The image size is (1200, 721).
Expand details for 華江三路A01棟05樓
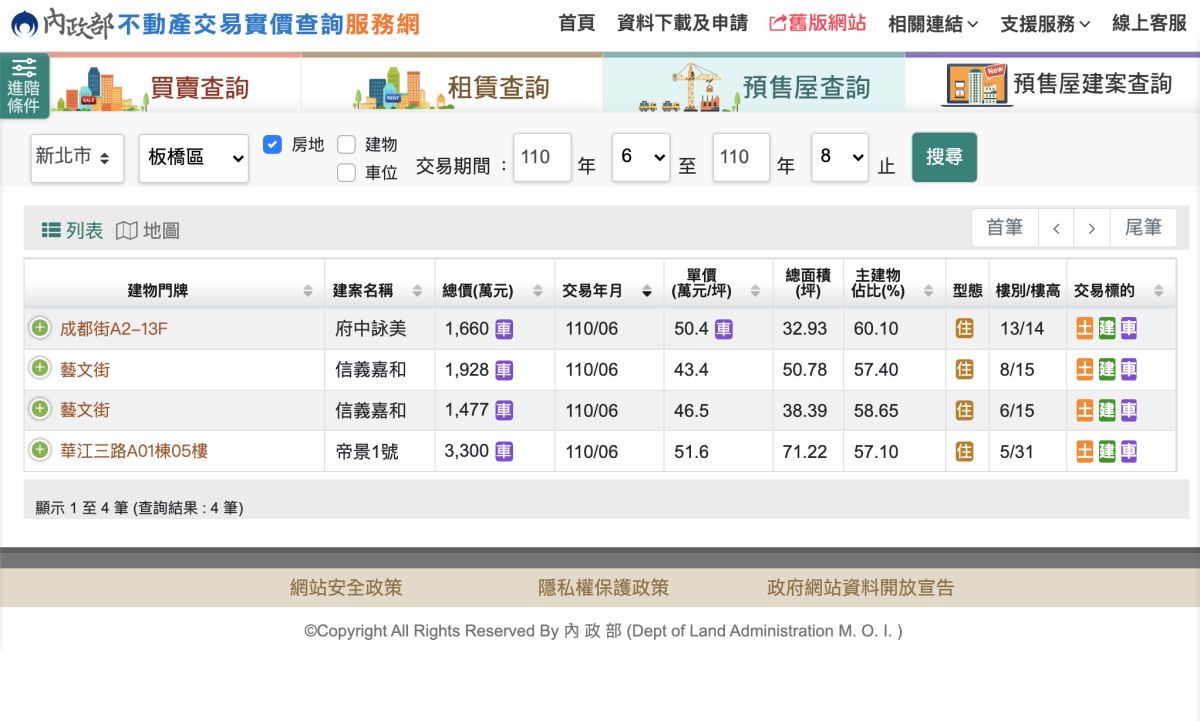tap(40, 451)
